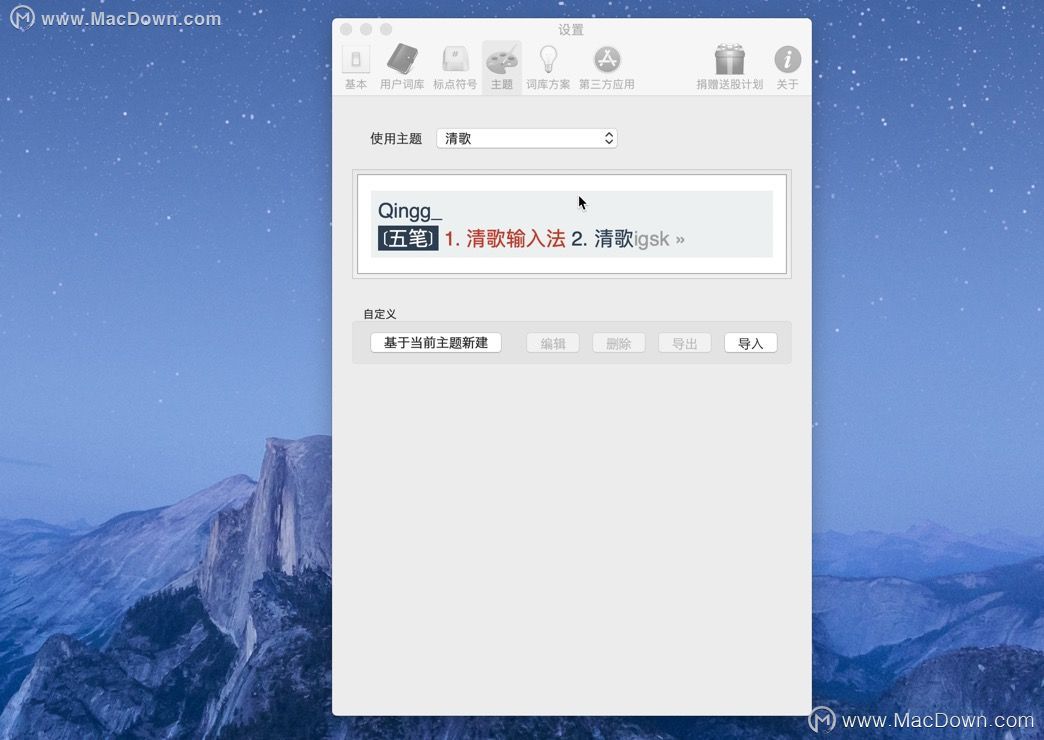Viewport: 1044px width, 740px height.
Task: Open the 关于 info pane
Action: (x=787, y=67)
